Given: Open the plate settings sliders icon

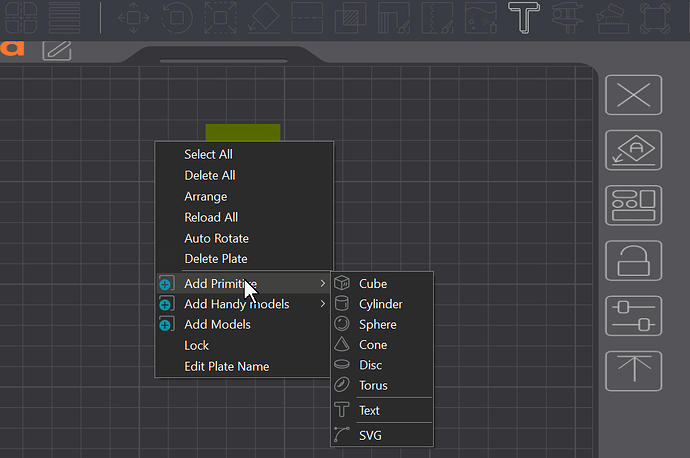Looking at the screenshot, I should [x=634, y=316].
